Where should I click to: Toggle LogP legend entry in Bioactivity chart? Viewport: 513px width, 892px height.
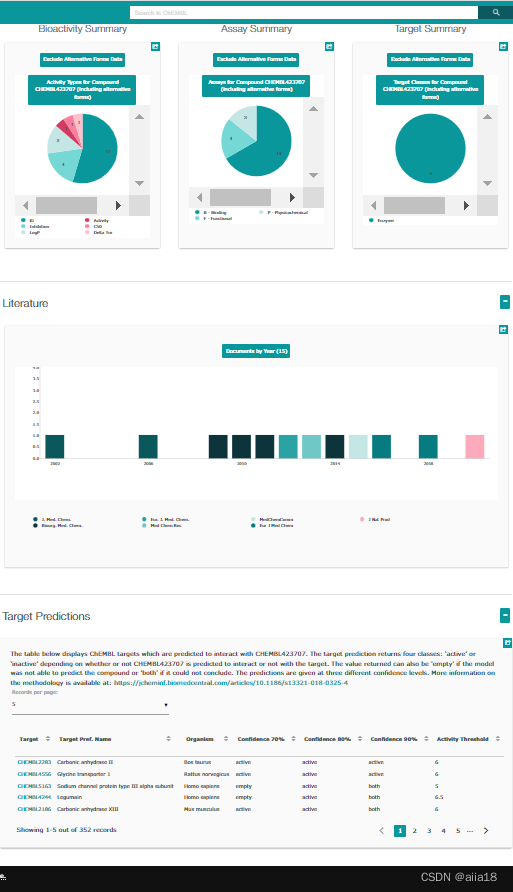click(29, 232)
